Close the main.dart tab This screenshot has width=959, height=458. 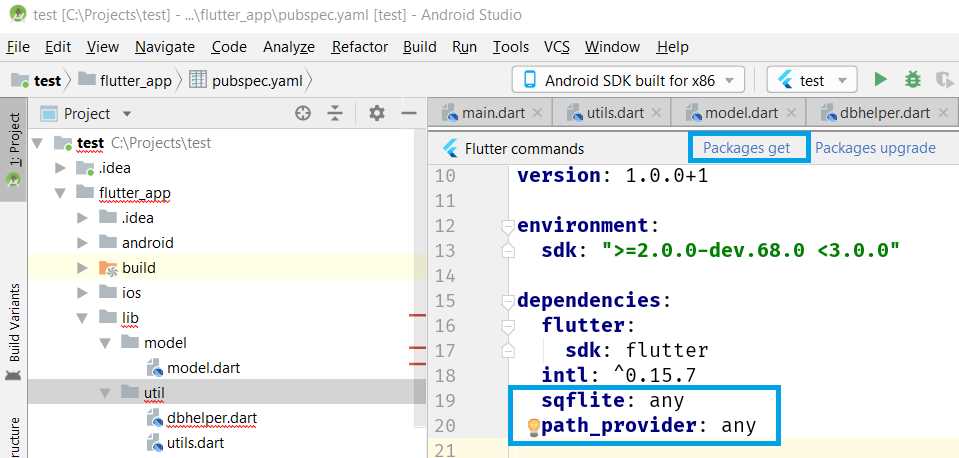[x=537, y=113]
